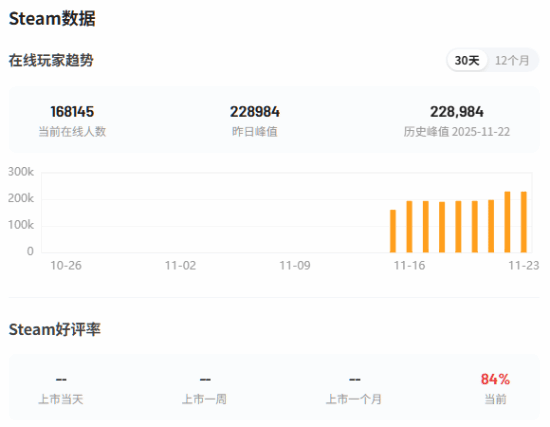Viewport: 550px width, 427px height.
Task: Click the 11-16 x-axis date label
Action: pyautogui.click(x=409, y=266)
